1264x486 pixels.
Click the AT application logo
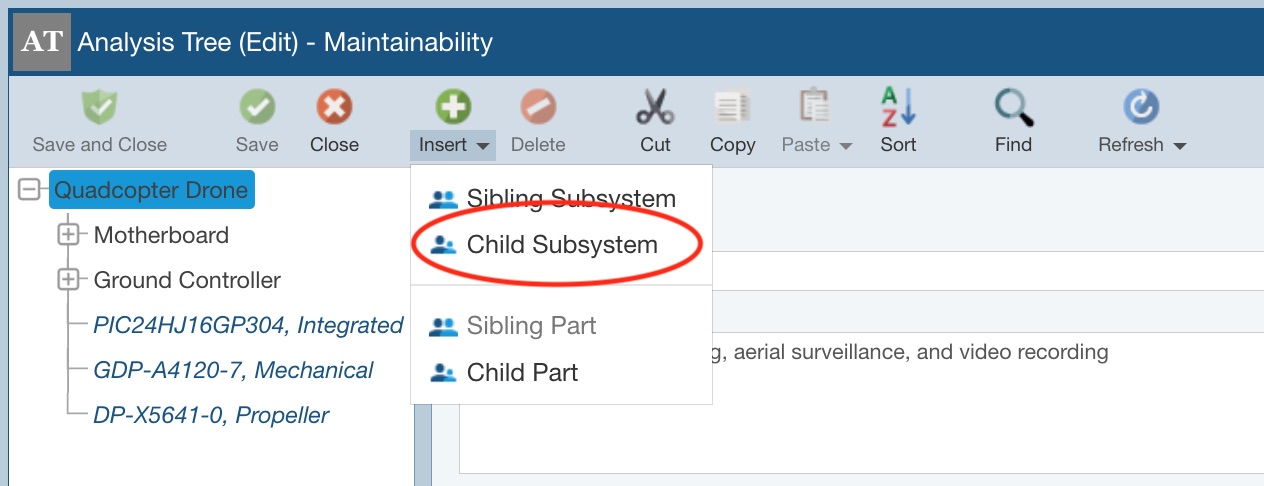tap(41, 42)
